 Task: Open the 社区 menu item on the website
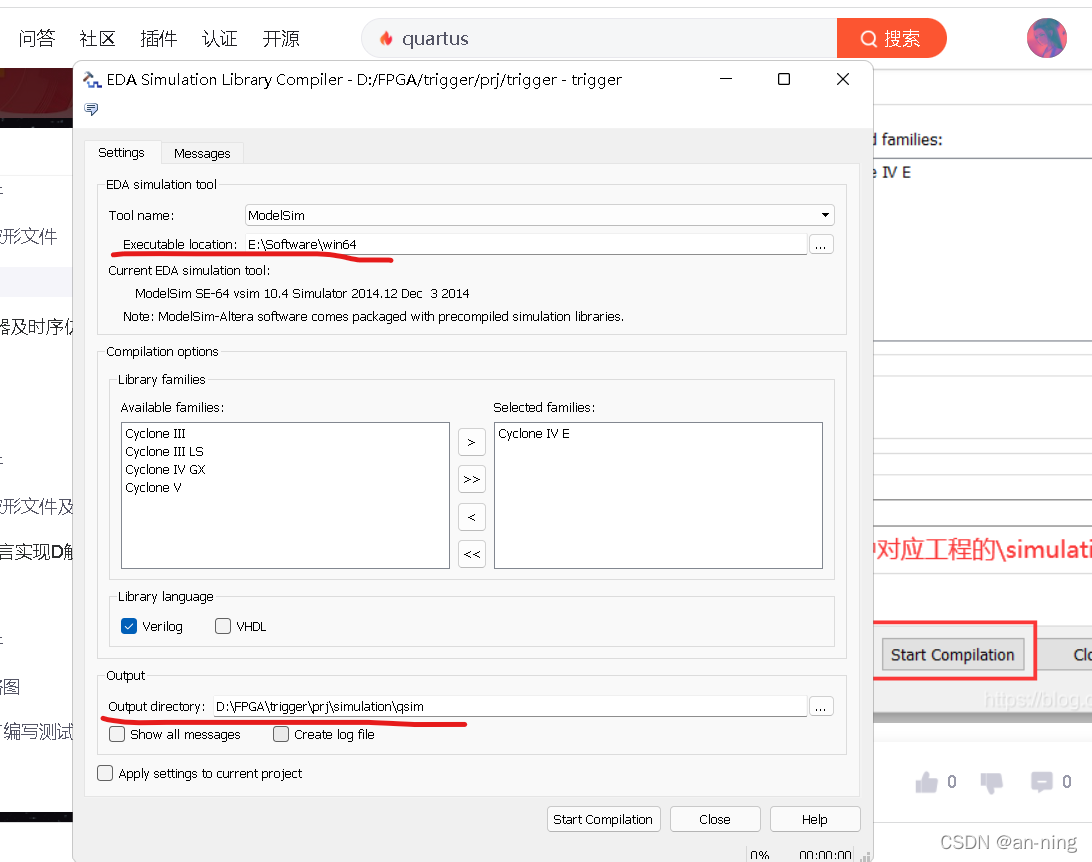click(x=98, y=38)
